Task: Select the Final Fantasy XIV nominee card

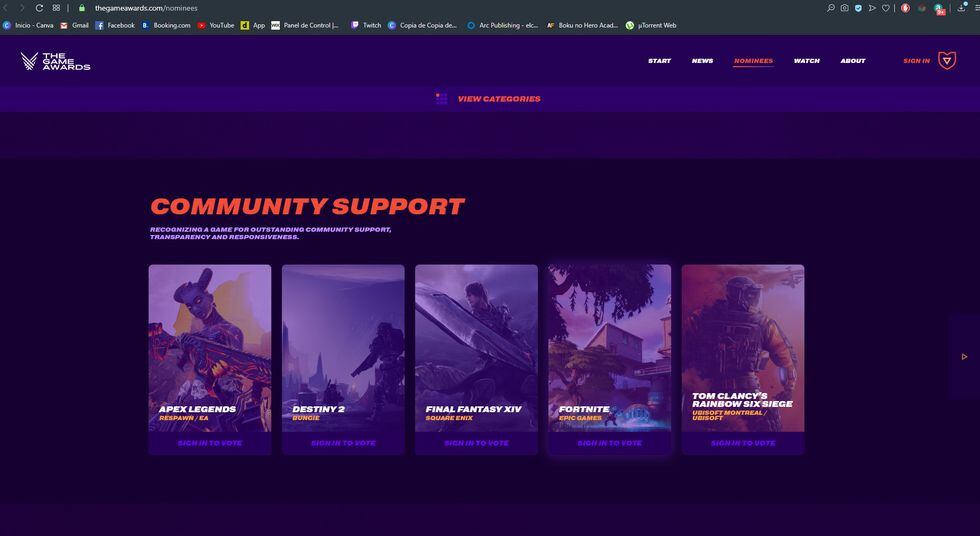Action: click(476, 348)
